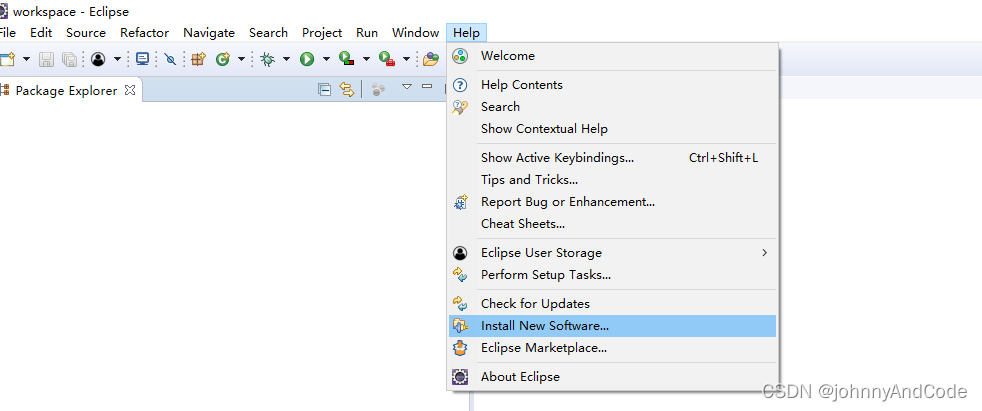Click the Debug bug icon

[267, 59]
